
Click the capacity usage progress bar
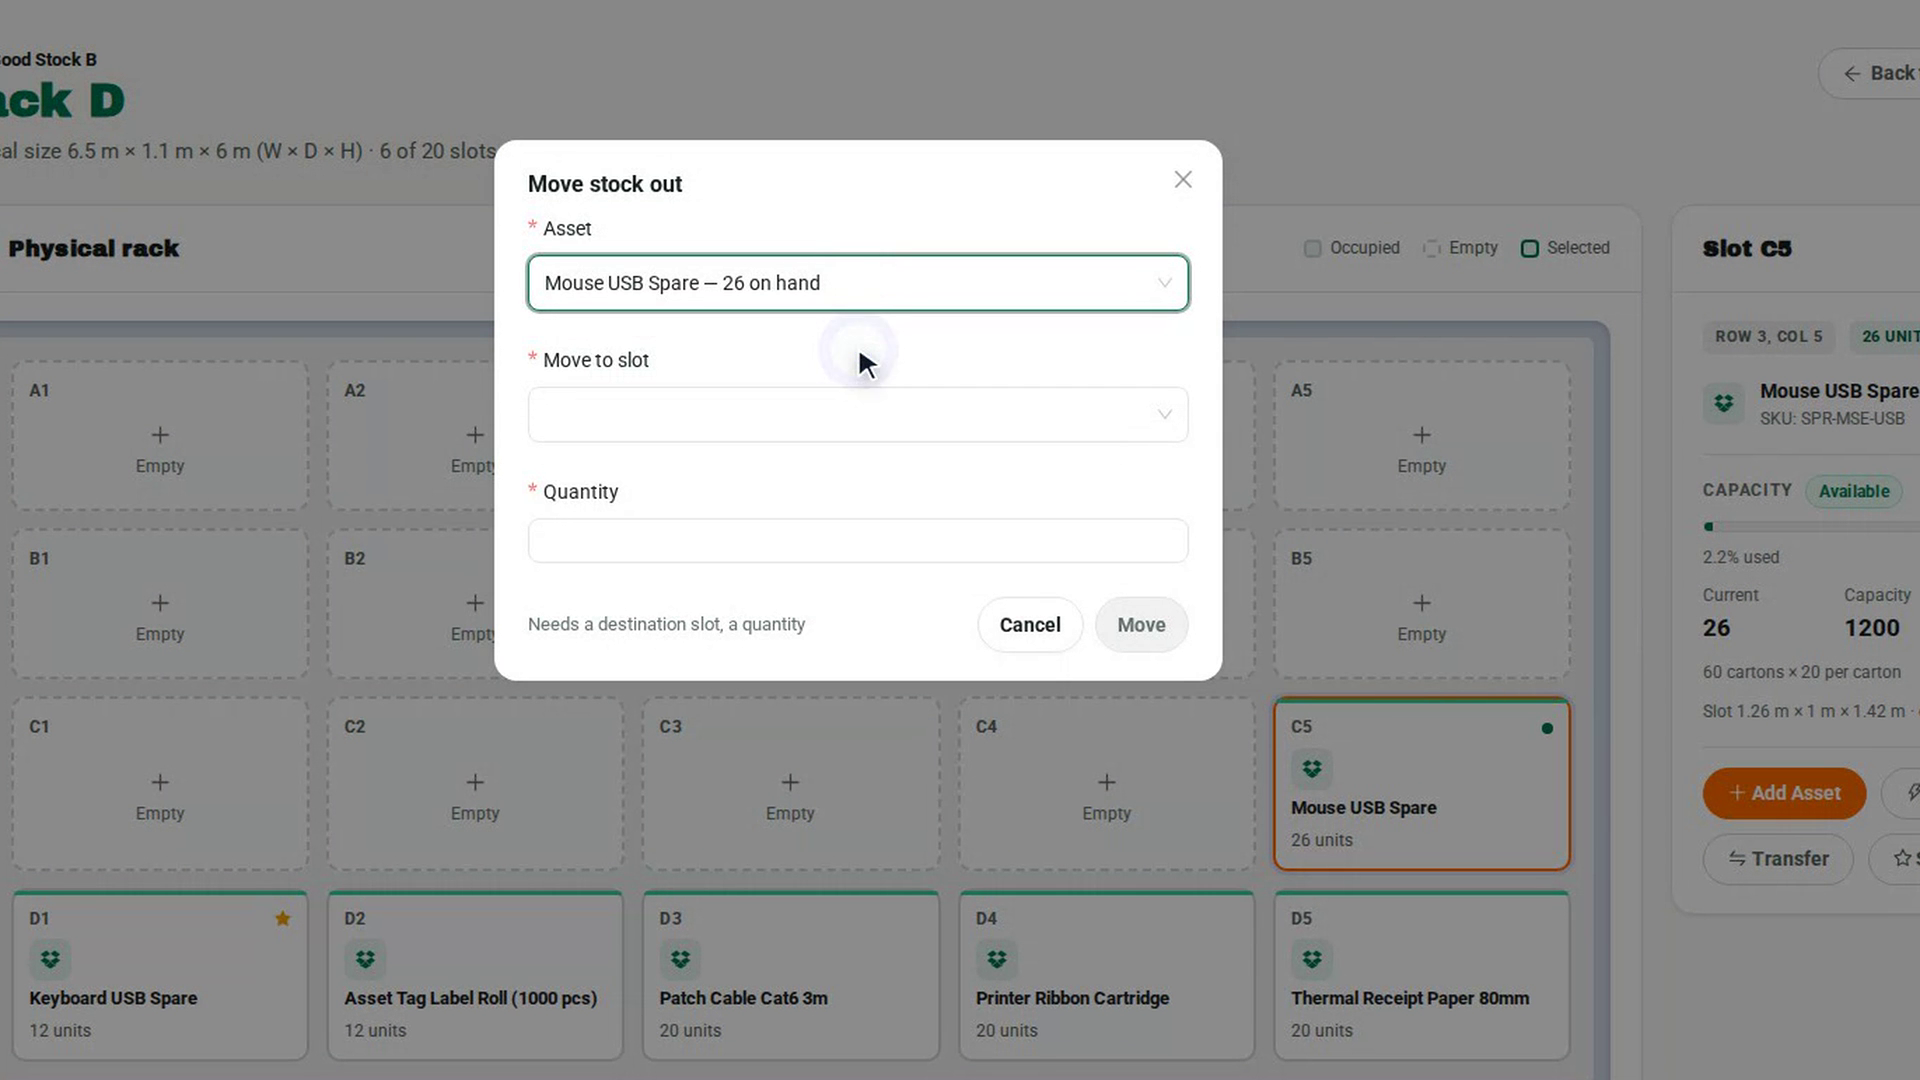pos(1811,527)
